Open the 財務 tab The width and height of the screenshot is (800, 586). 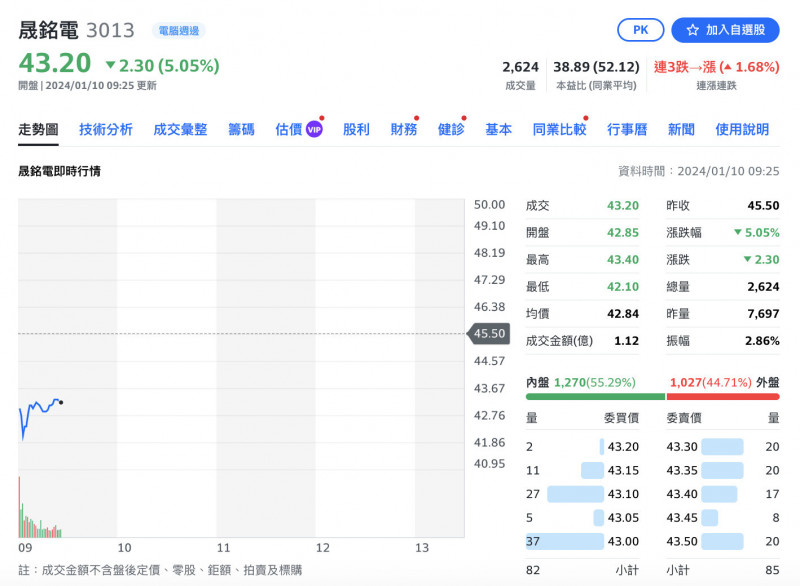[404, 130]
